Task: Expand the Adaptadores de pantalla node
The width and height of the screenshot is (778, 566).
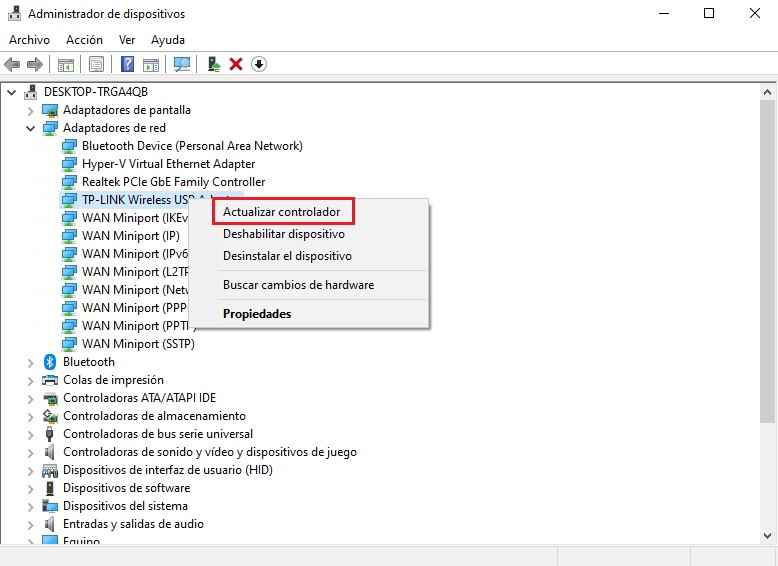Action: point(31,110)
